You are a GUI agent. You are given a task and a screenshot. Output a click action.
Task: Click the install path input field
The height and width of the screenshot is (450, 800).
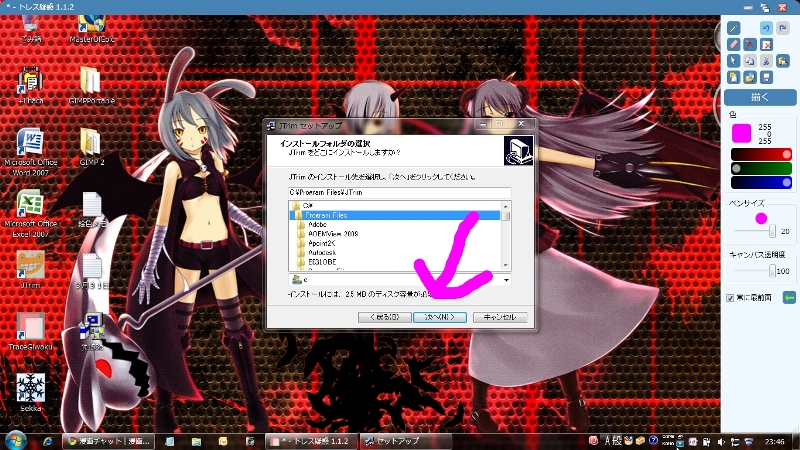[399, 192]
